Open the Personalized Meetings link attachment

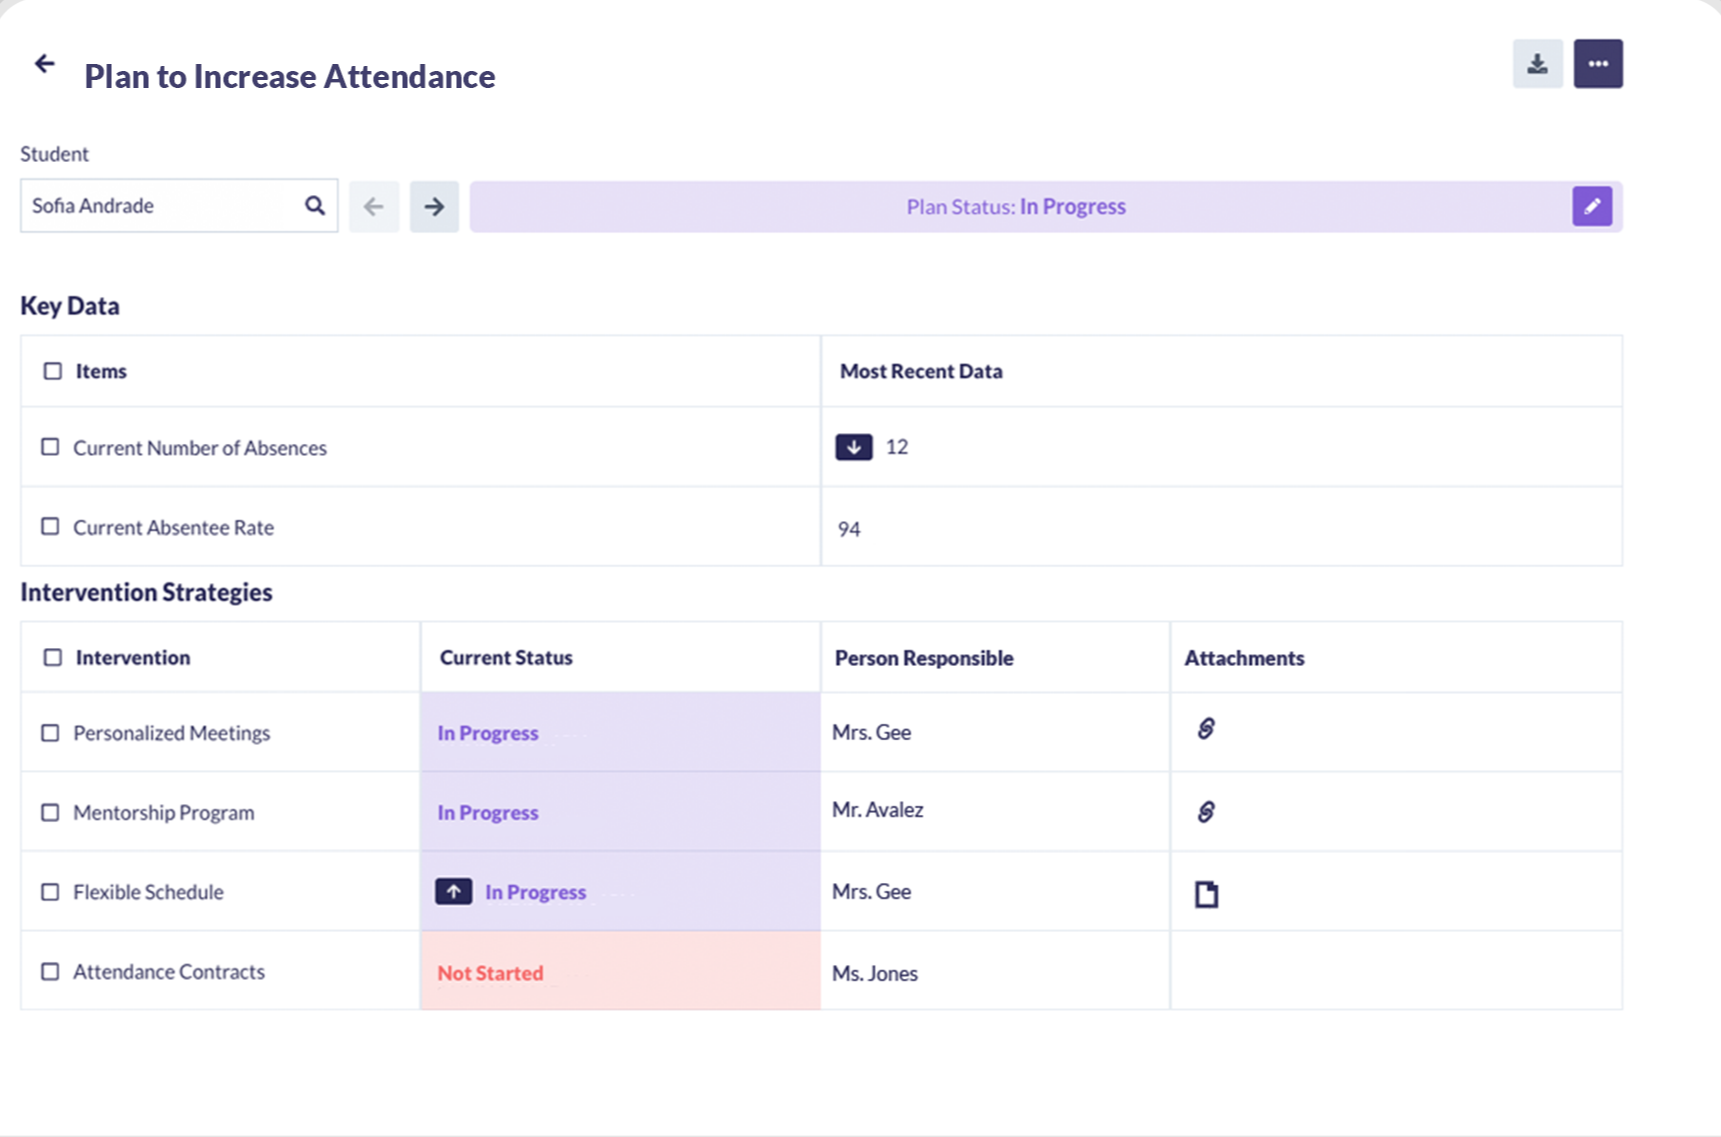pyautogui.click(x=1206, y=729)
